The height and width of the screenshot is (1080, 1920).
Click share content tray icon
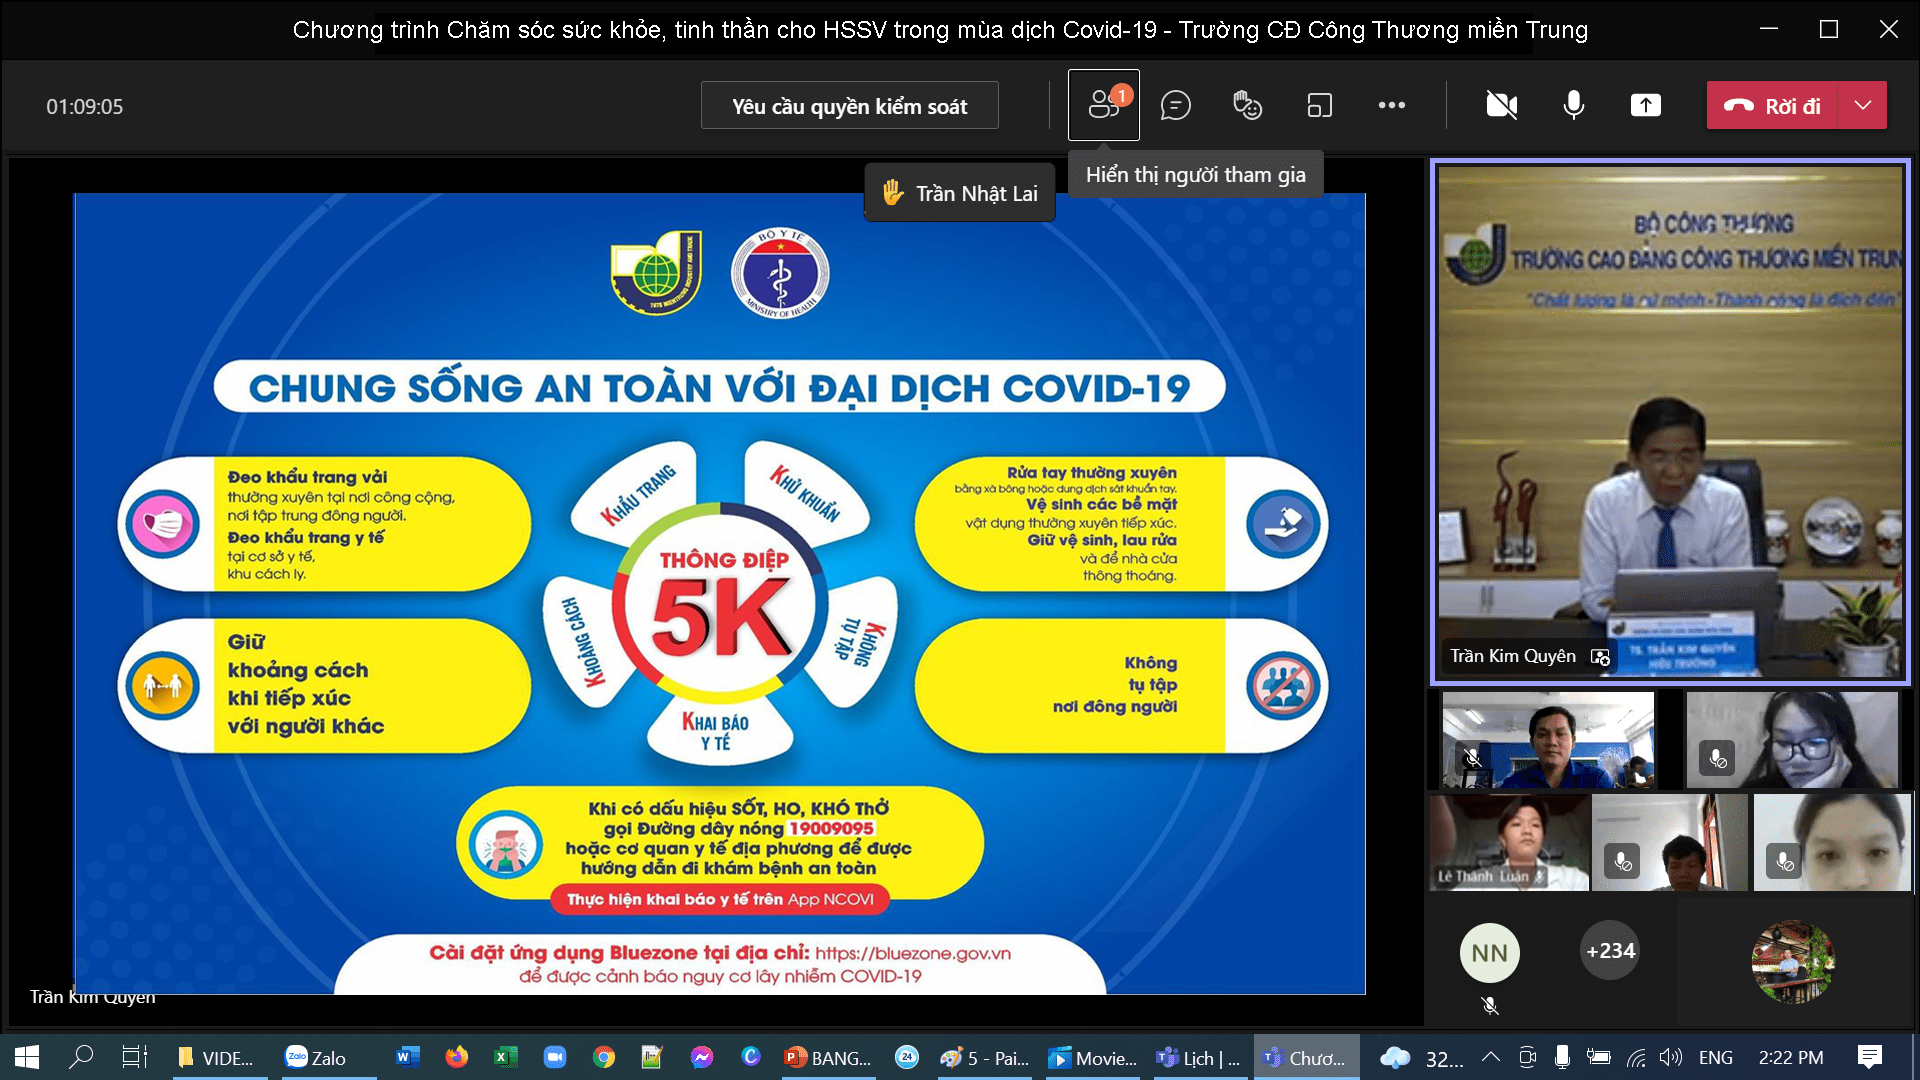1645,105
